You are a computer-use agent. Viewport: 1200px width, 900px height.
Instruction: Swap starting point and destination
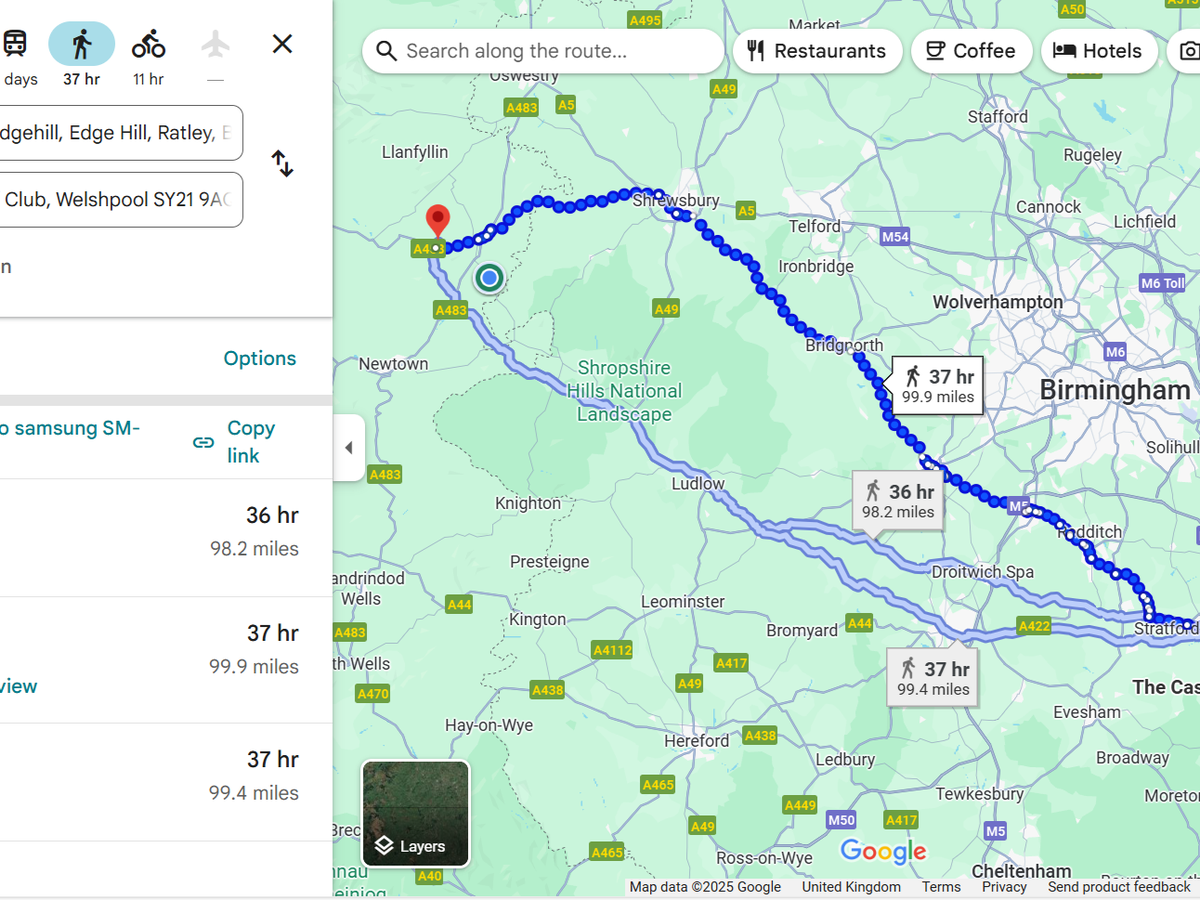283,164
